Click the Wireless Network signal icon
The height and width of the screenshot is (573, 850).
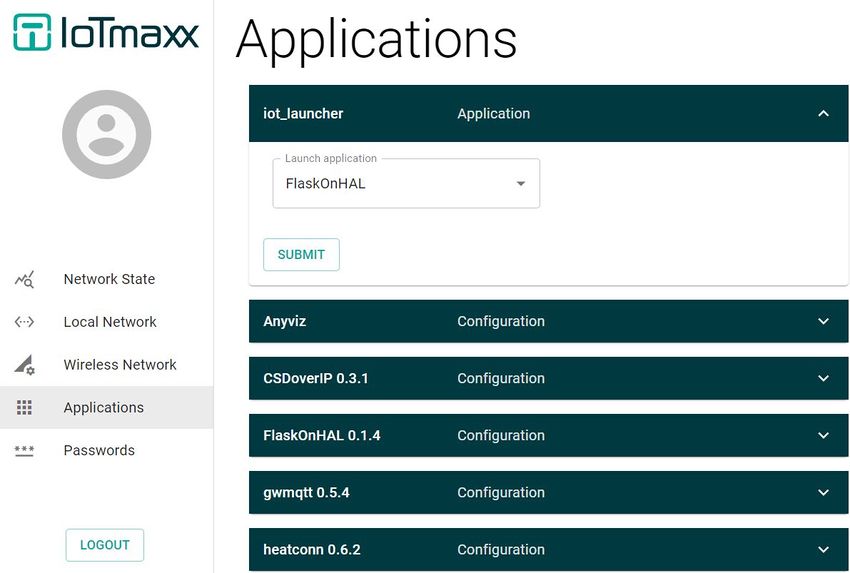(24, 365)
